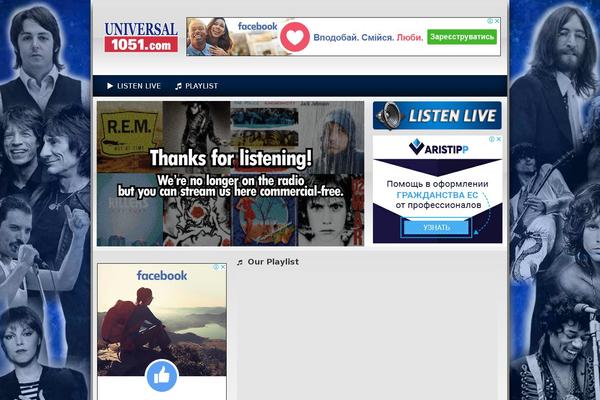Click the music note icon beside Playlist menu

click(x=178, y=86)
